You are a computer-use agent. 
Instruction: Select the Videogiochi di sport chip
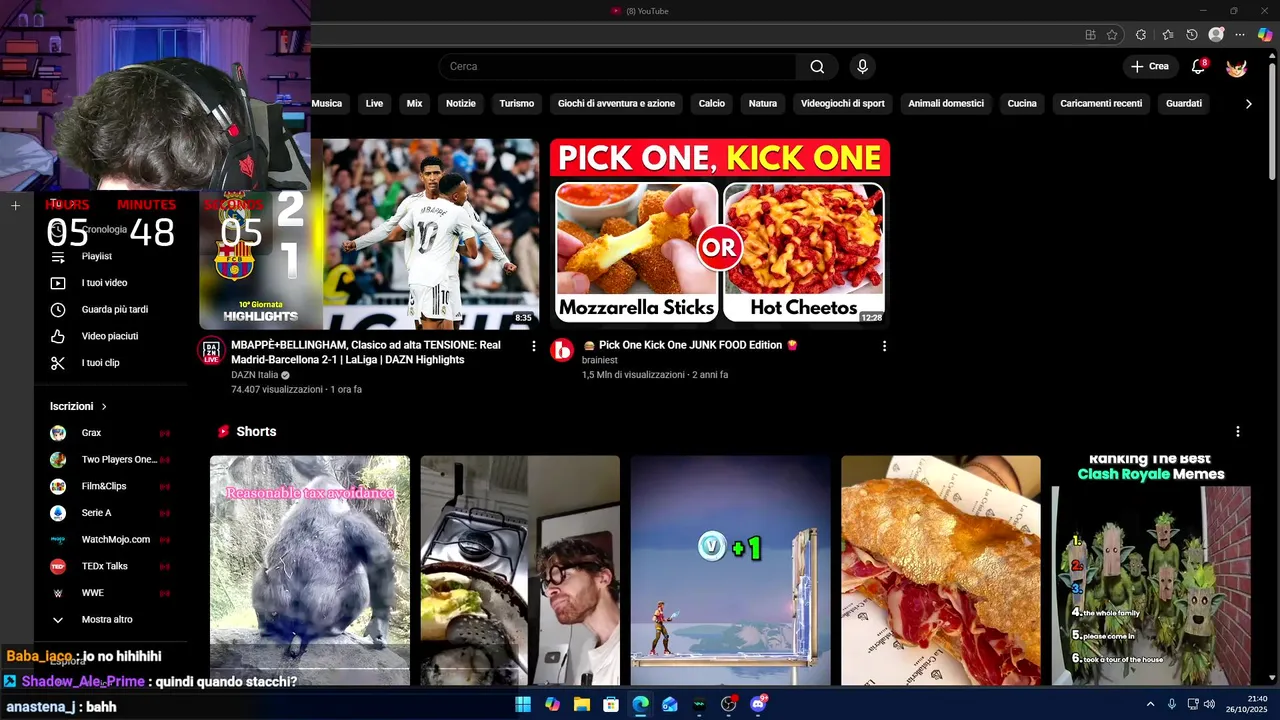click(x=843, y=104)
